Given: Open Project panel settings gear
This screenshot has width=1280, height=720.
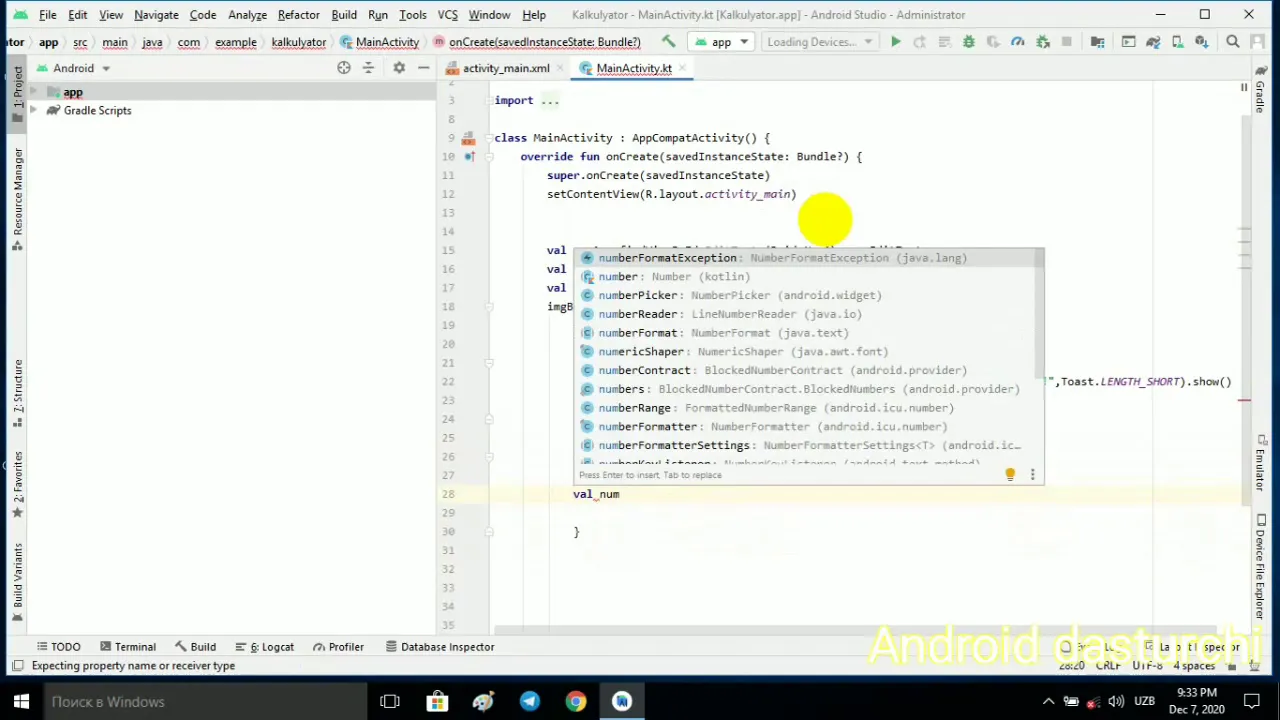Looking at the screenshot, I should click(398, 68).
